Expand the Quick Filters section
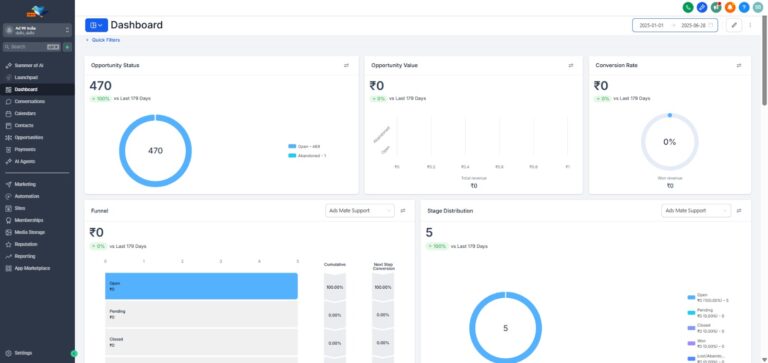 click(103, 40)
